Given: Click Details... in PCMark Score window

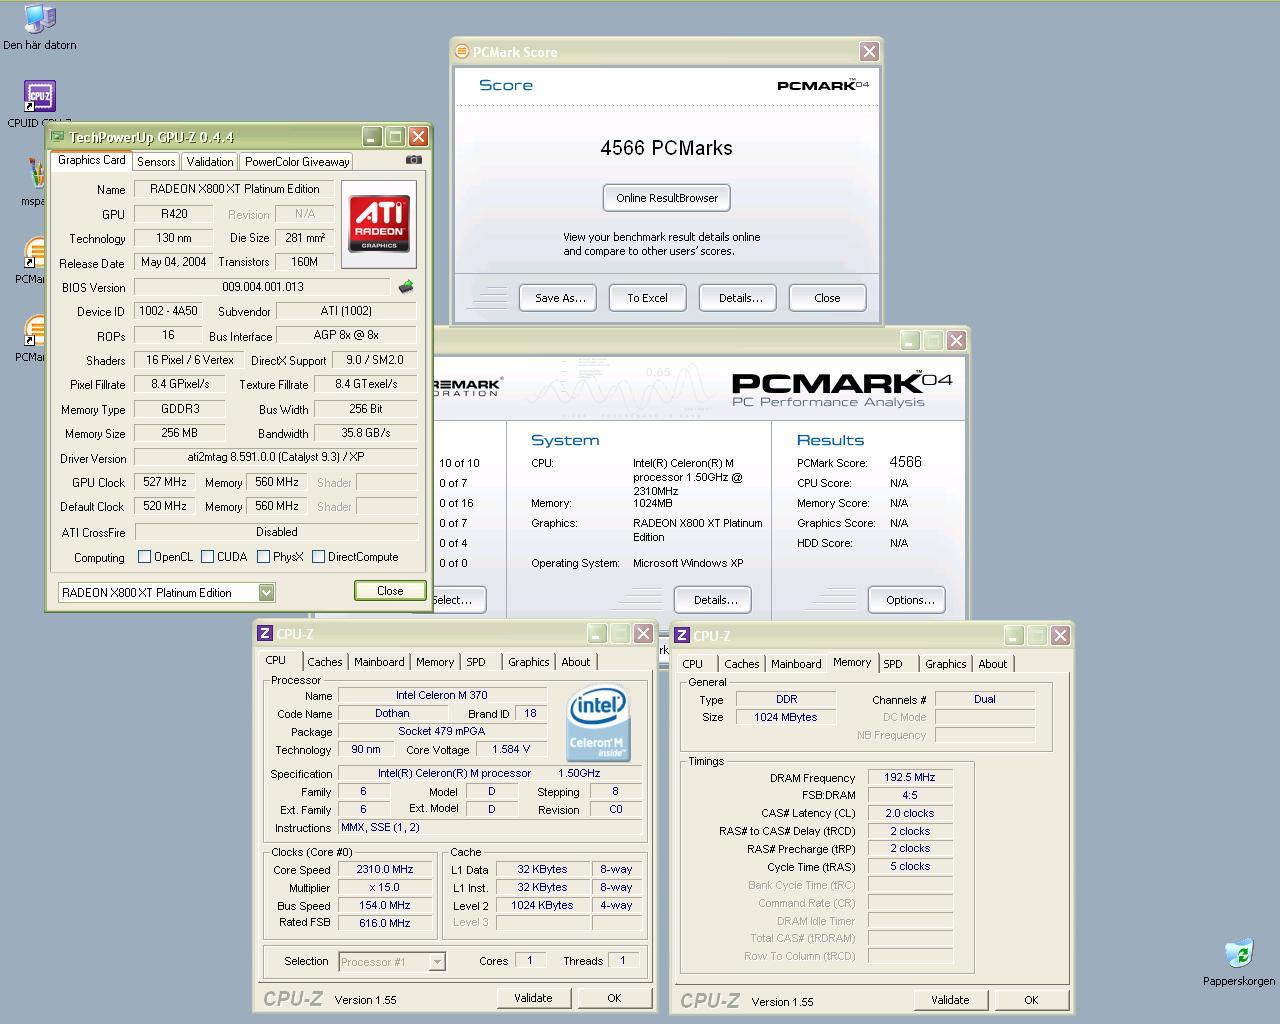Looking at the screenshot, I should click(x=738, y=298).
